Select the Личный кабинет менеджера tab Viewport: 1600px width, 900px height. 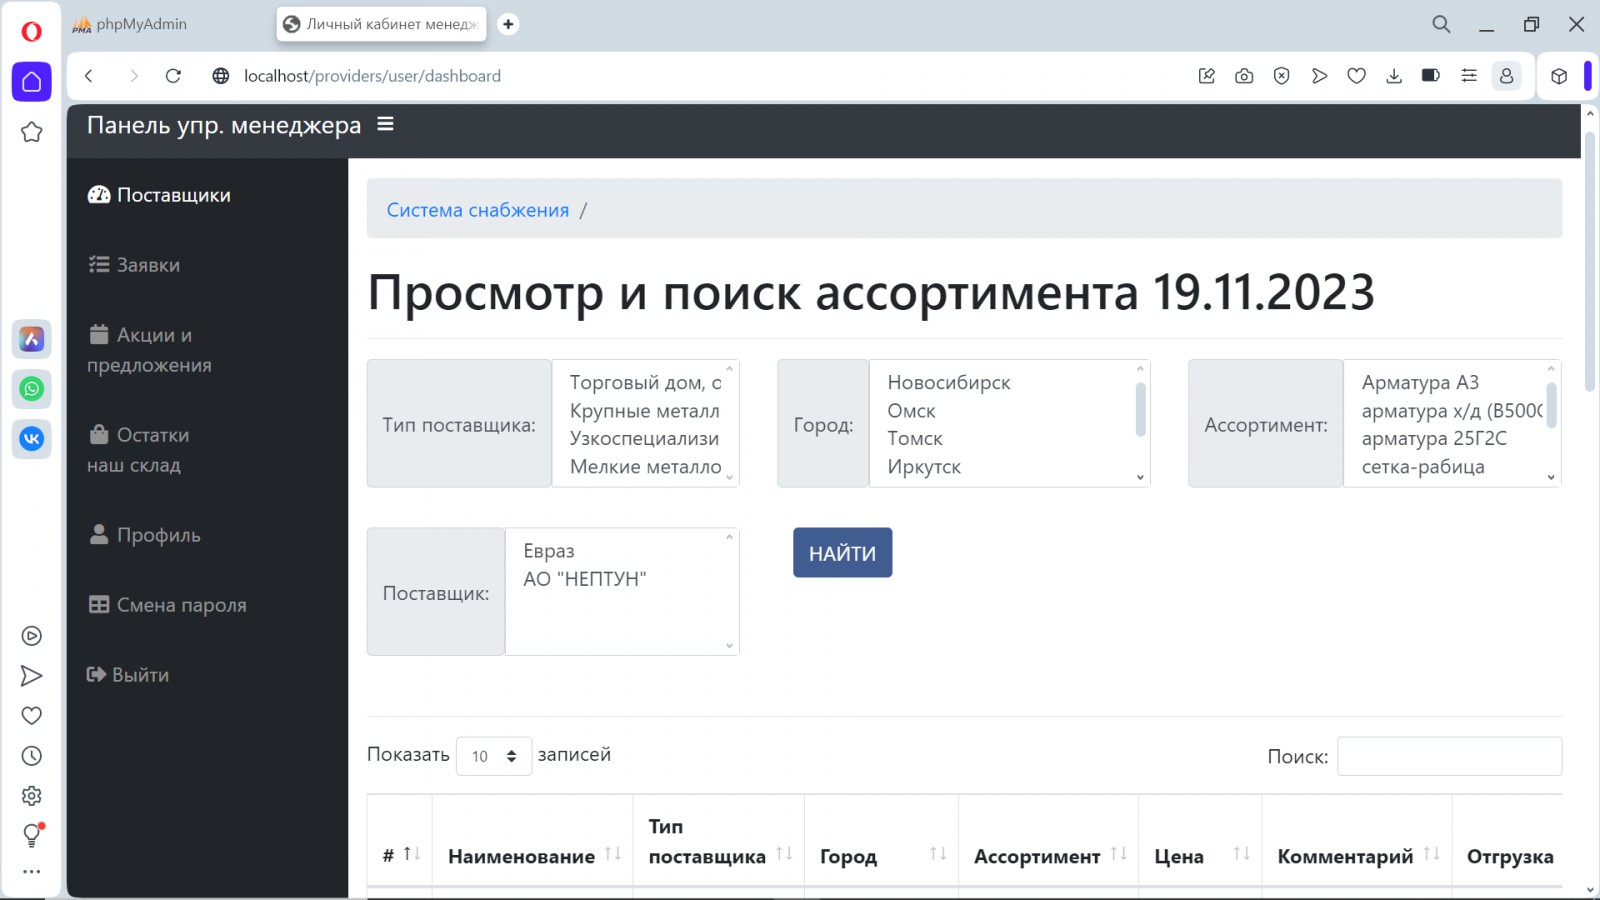381,24
